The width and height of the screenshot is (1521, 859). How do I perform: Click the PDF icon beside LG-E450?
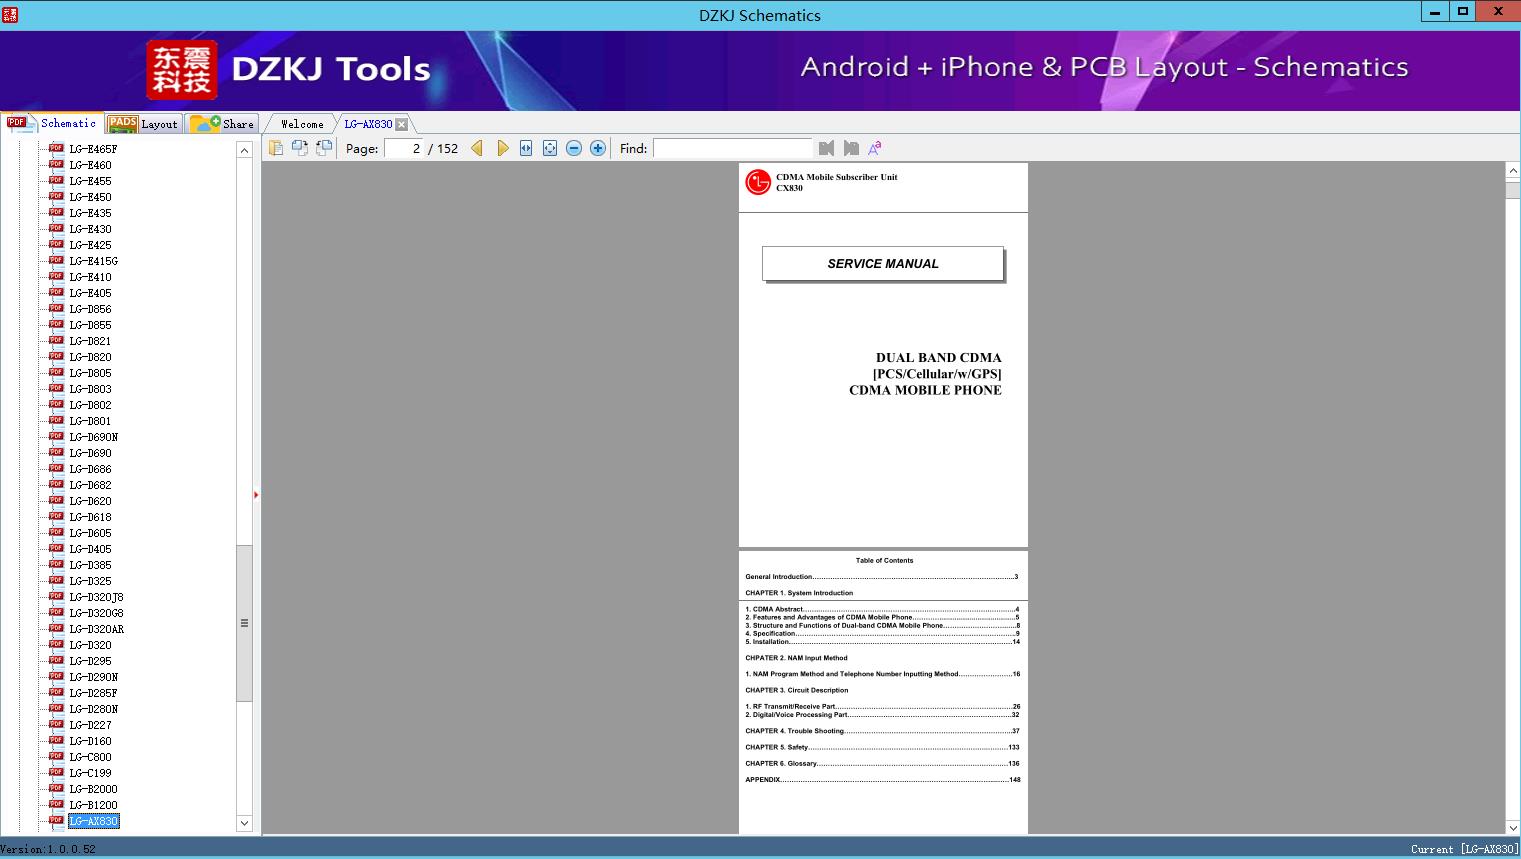click(x=56, y=196)
